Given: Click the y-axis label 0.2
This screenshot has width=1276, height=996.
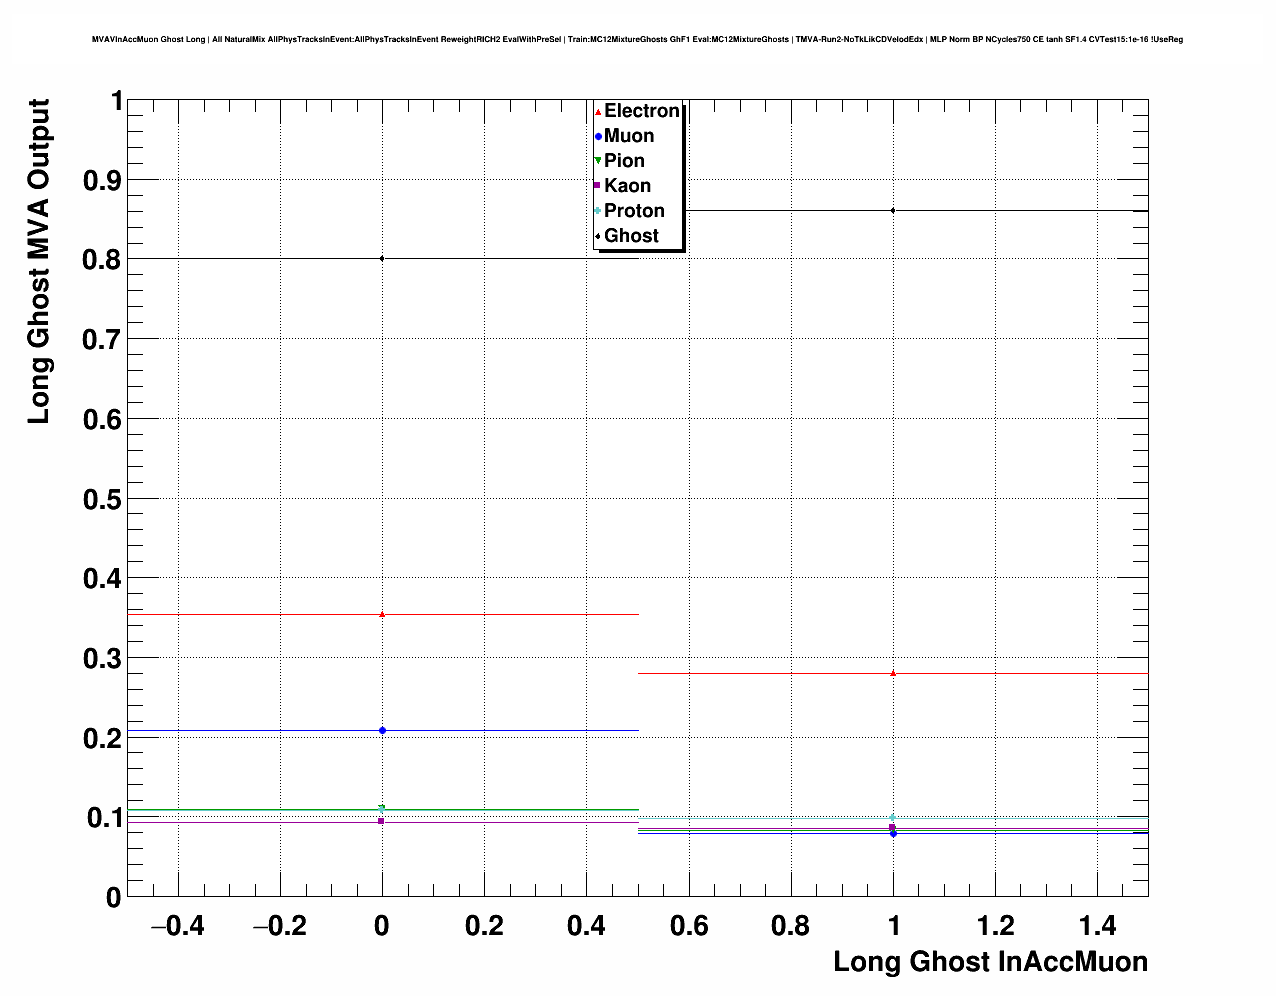Looking at the screenshot, I should [101, 739].
